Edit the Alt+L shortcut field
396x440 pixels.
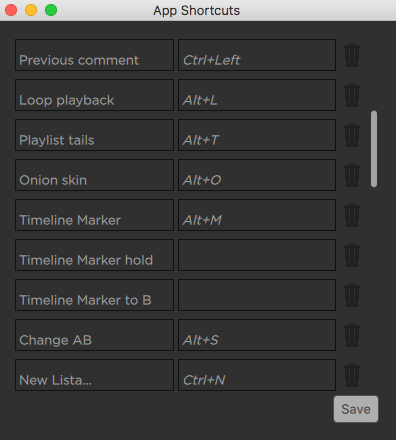click(257, 95)
